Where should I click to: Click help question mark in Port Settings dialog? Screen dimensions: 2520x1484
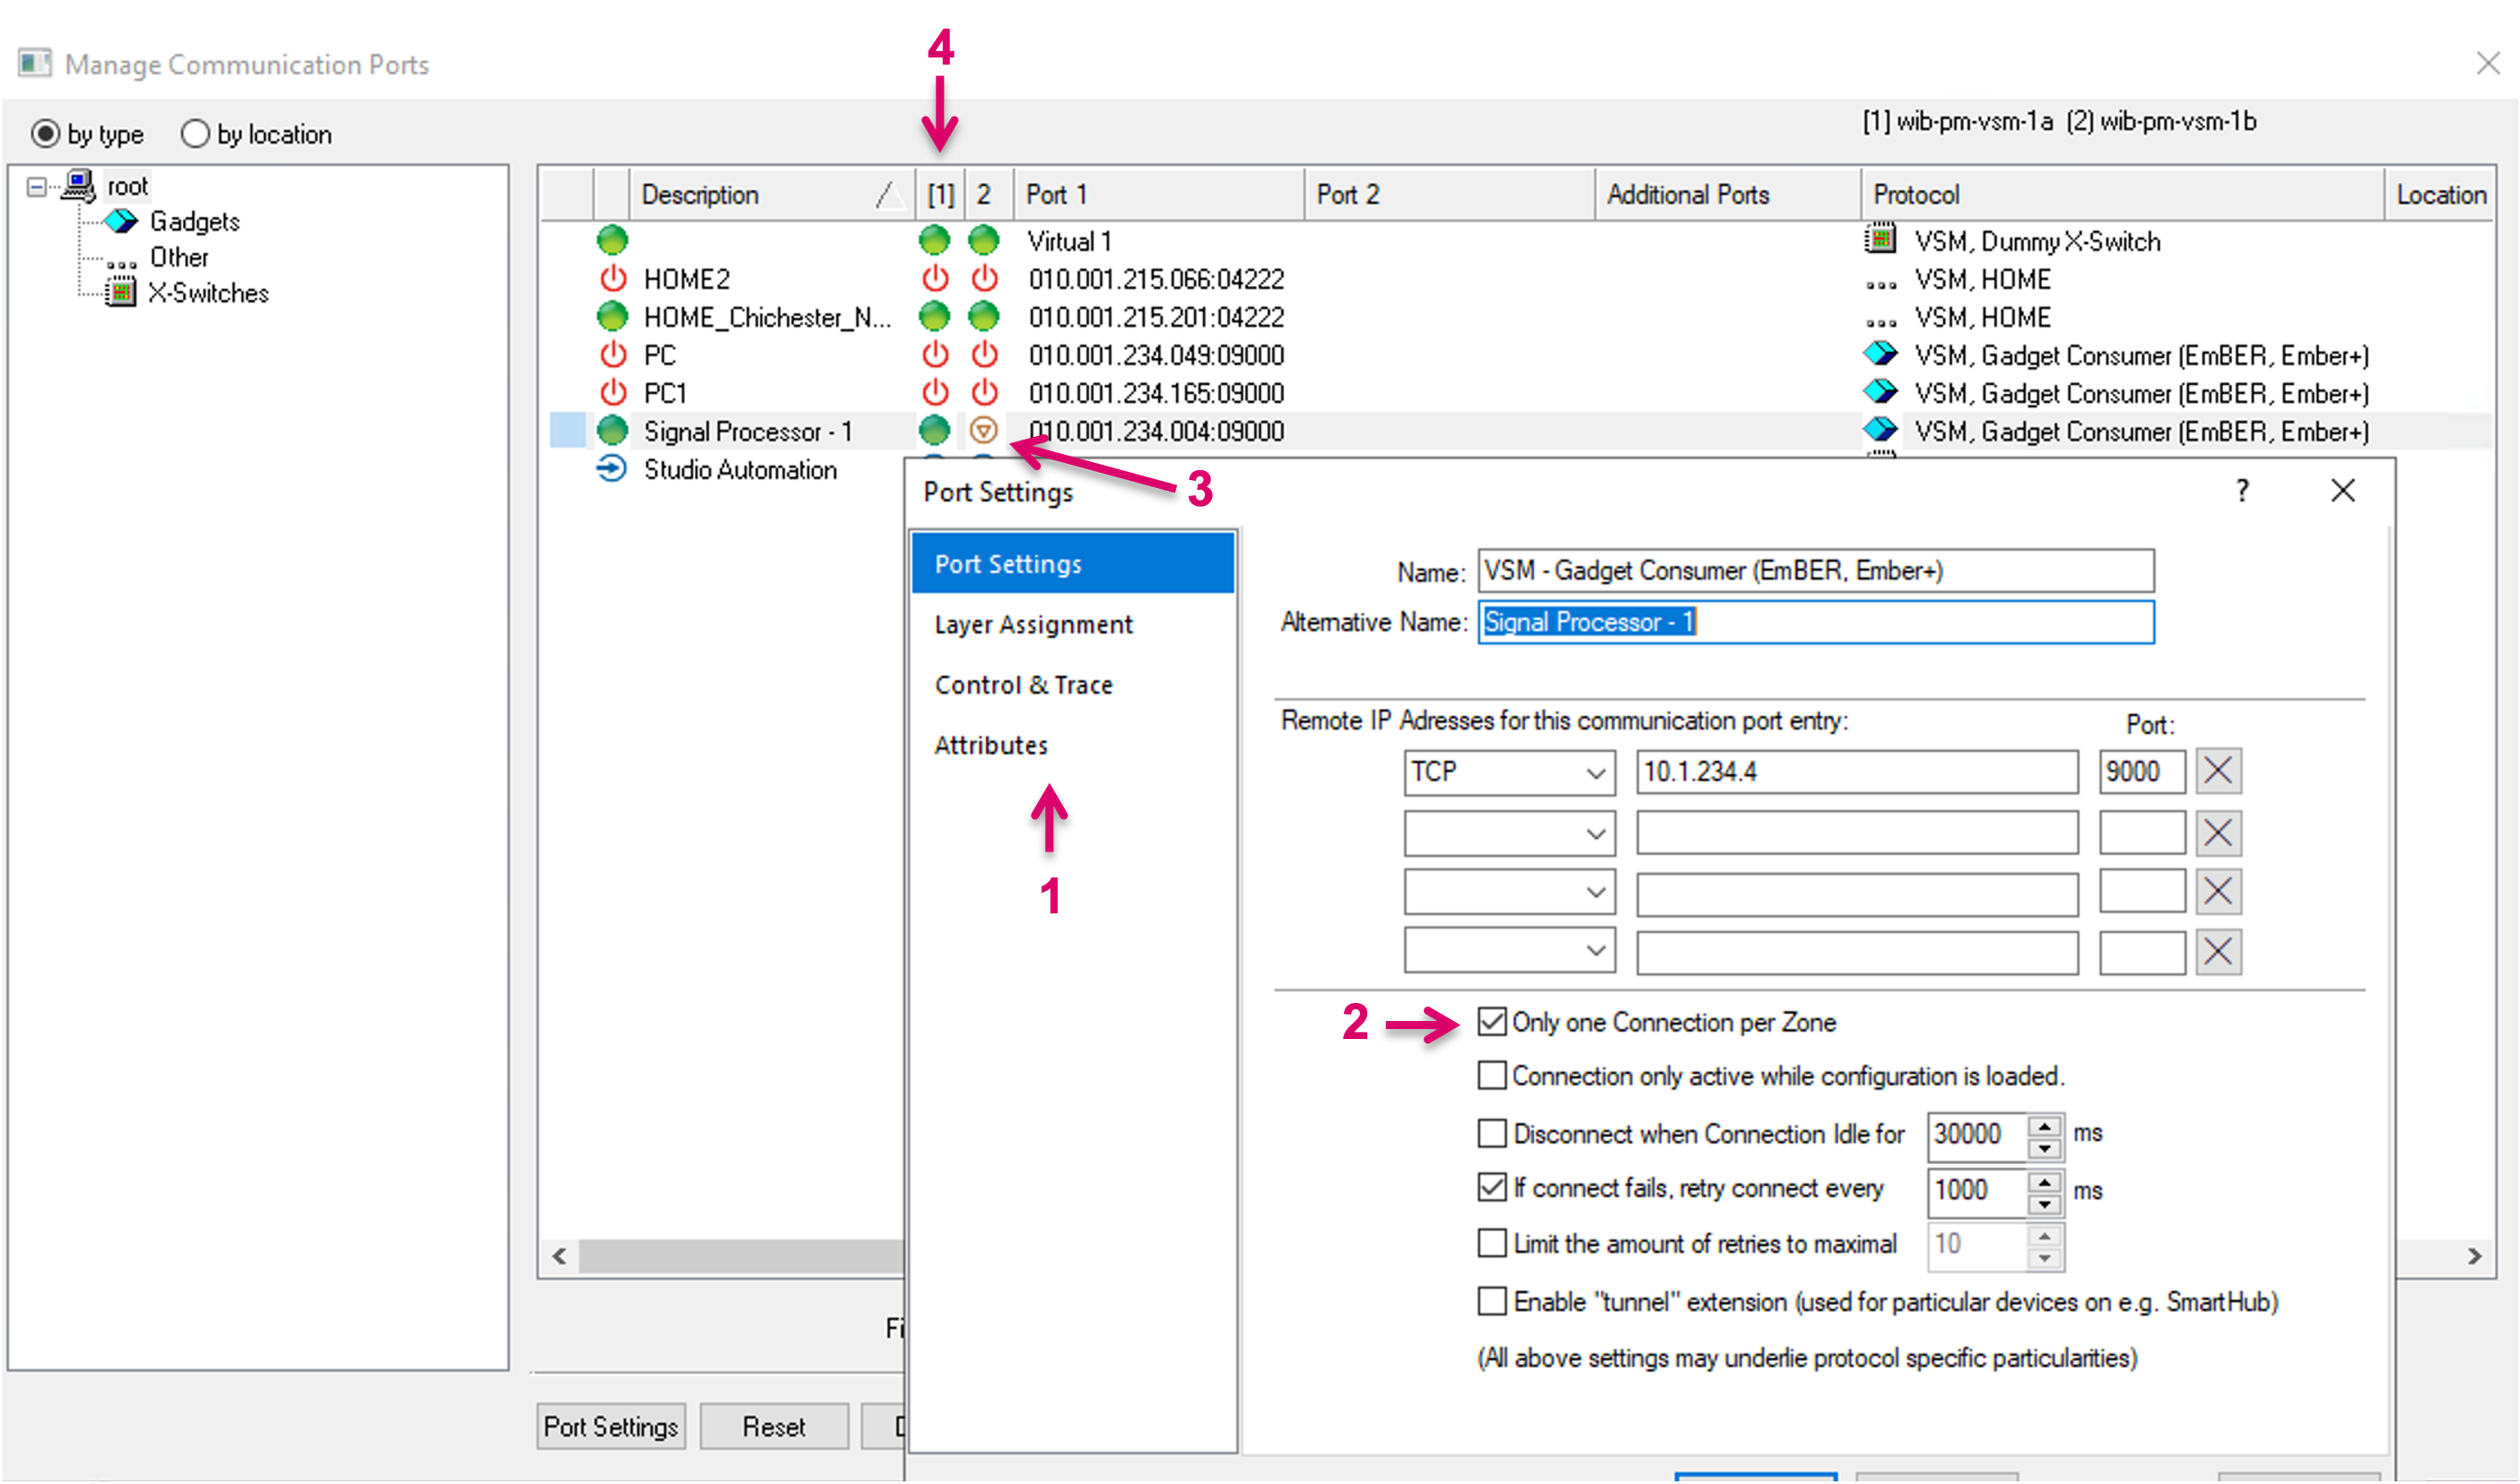[2242, 491]
